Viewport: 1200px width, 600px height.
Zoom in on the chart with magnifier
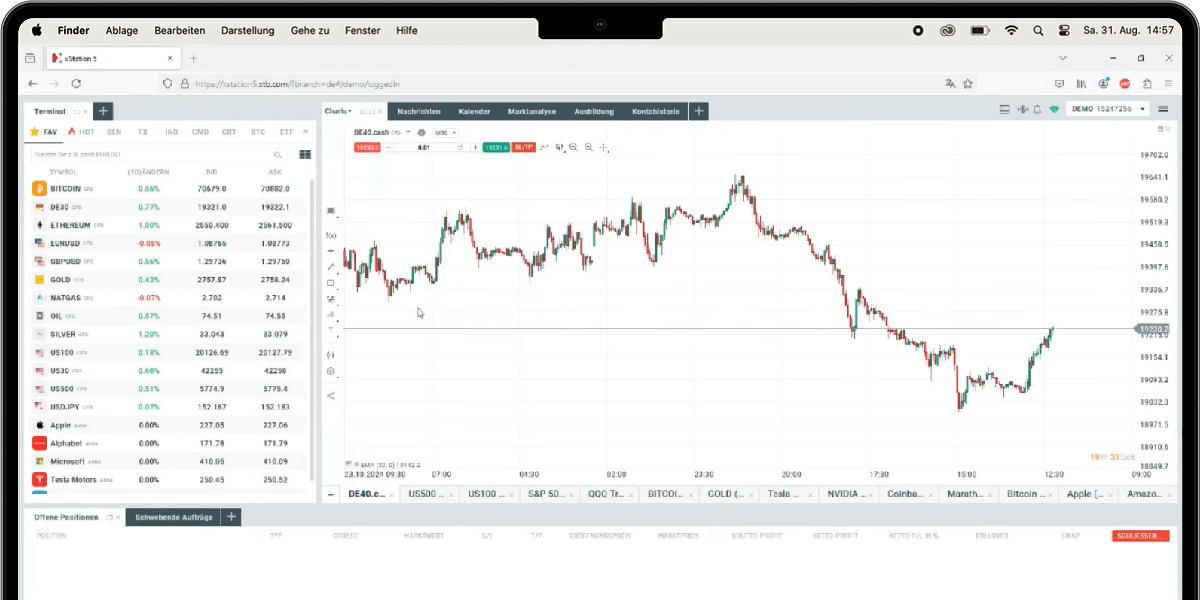572,147
